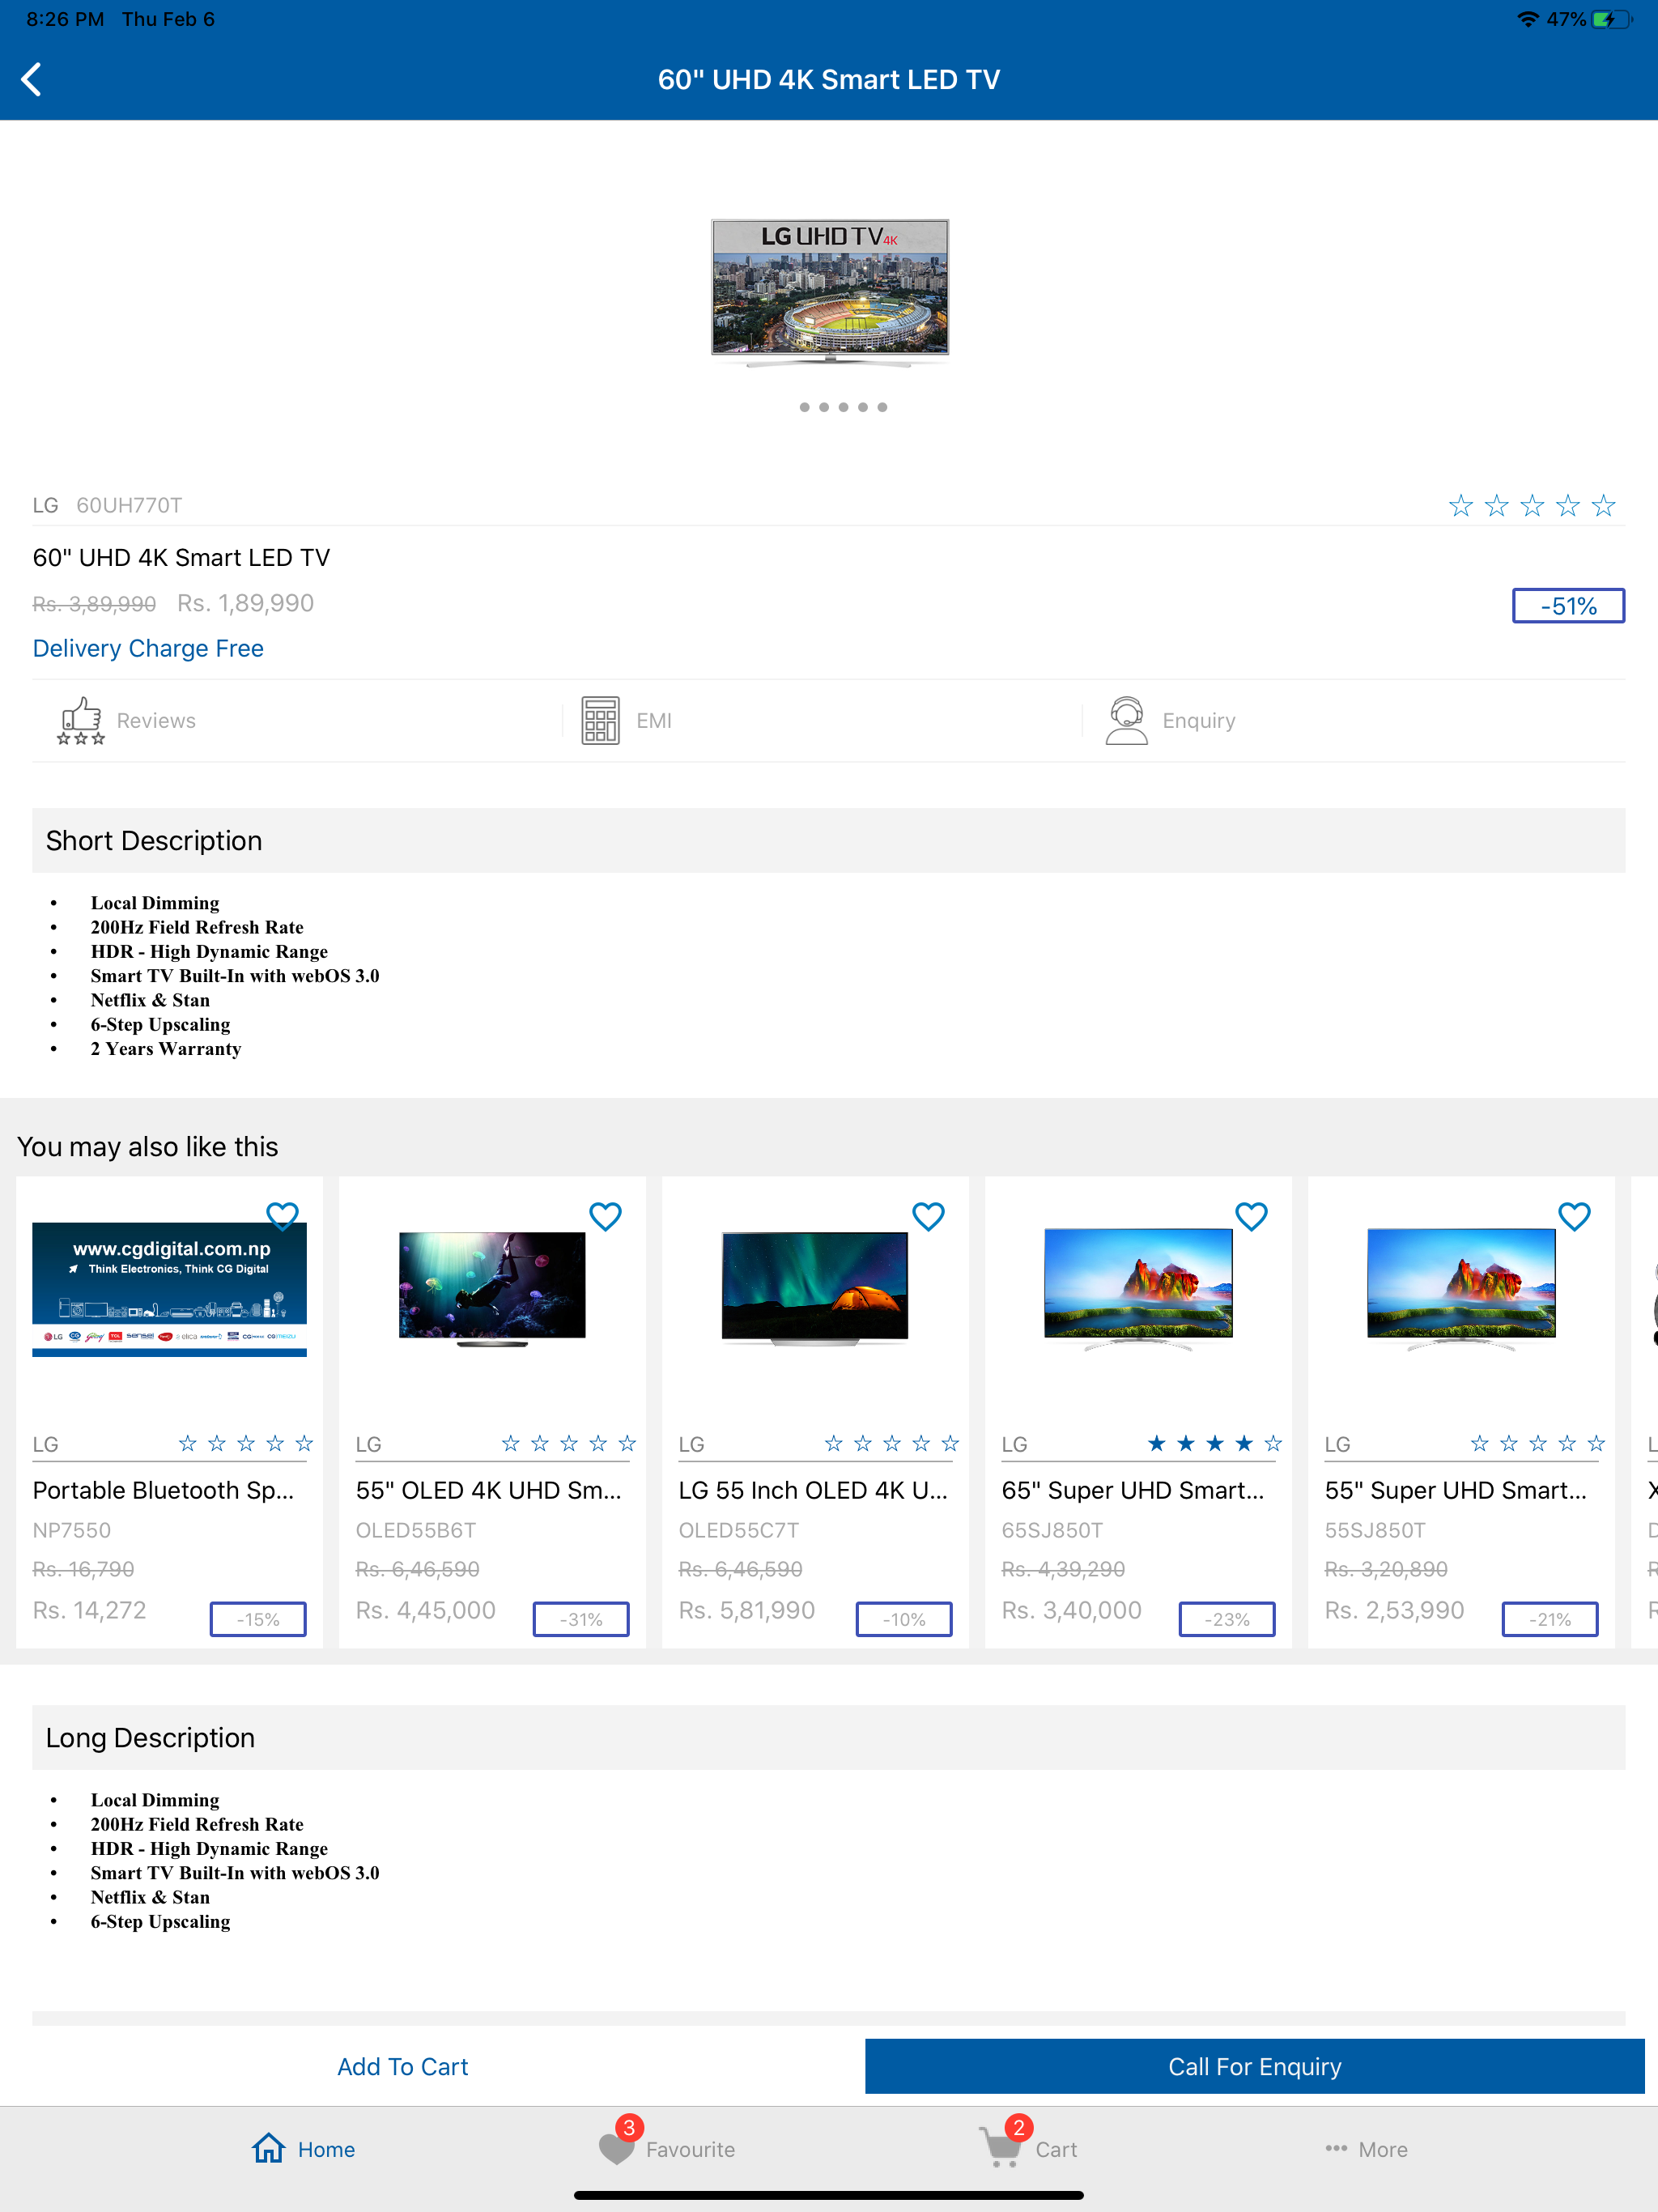Viewport: 1658px width, 2212px height.
Task: Tap 'Portable Bluetooth Sp...' title
Action: (163, 1490)
